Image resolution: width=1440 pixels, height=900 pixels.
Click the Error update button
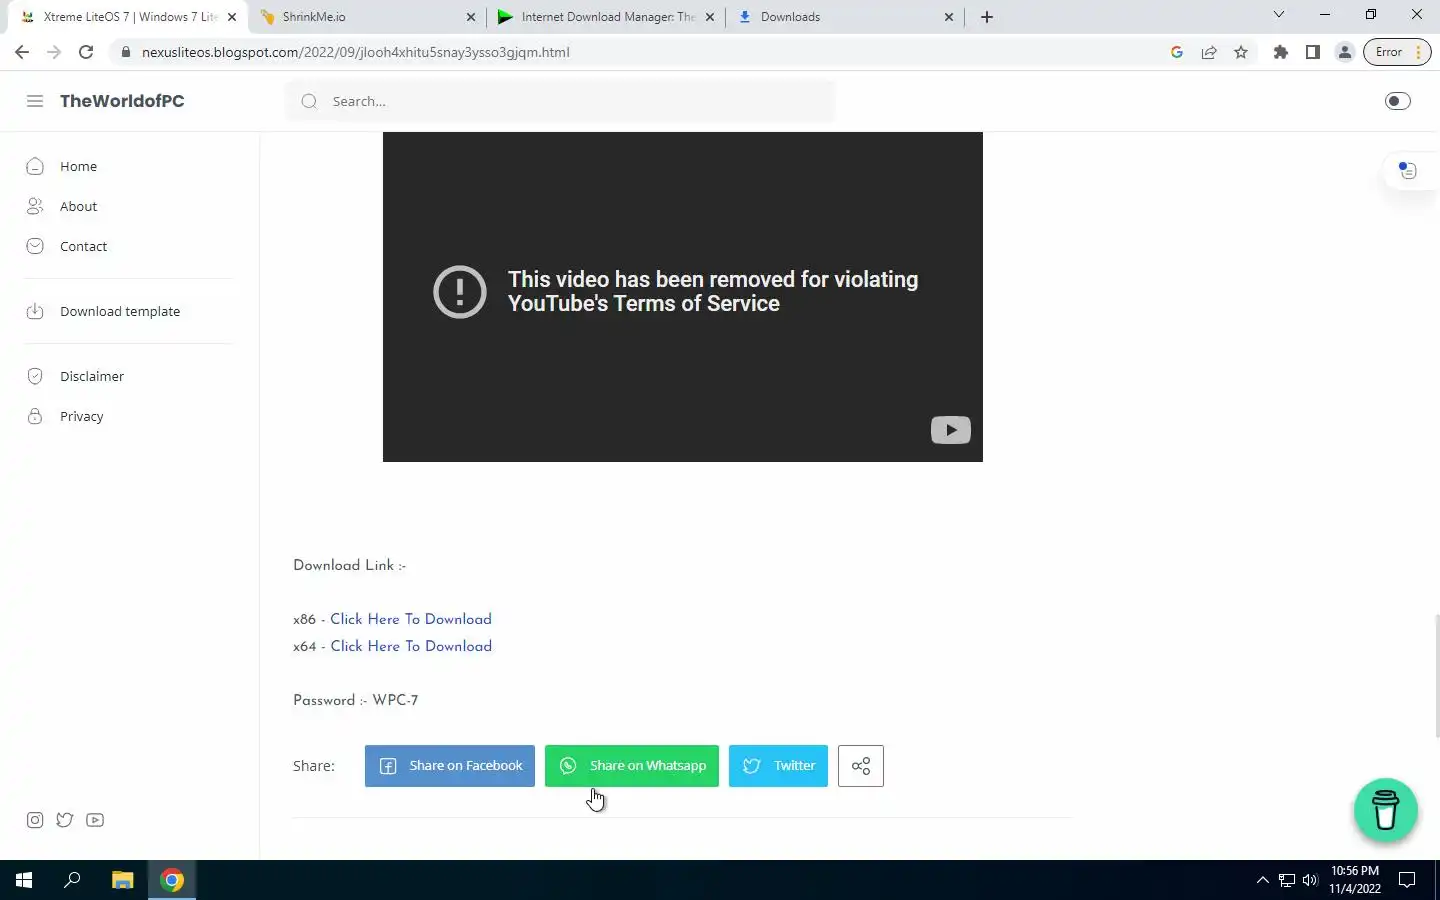(1397, 52)
